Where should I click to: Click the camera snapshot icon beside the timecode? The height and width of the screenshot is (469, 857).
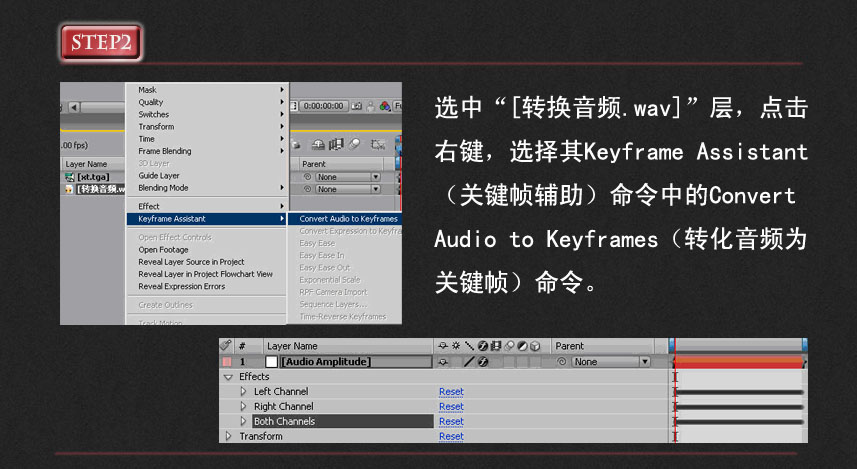click(357, 106)
